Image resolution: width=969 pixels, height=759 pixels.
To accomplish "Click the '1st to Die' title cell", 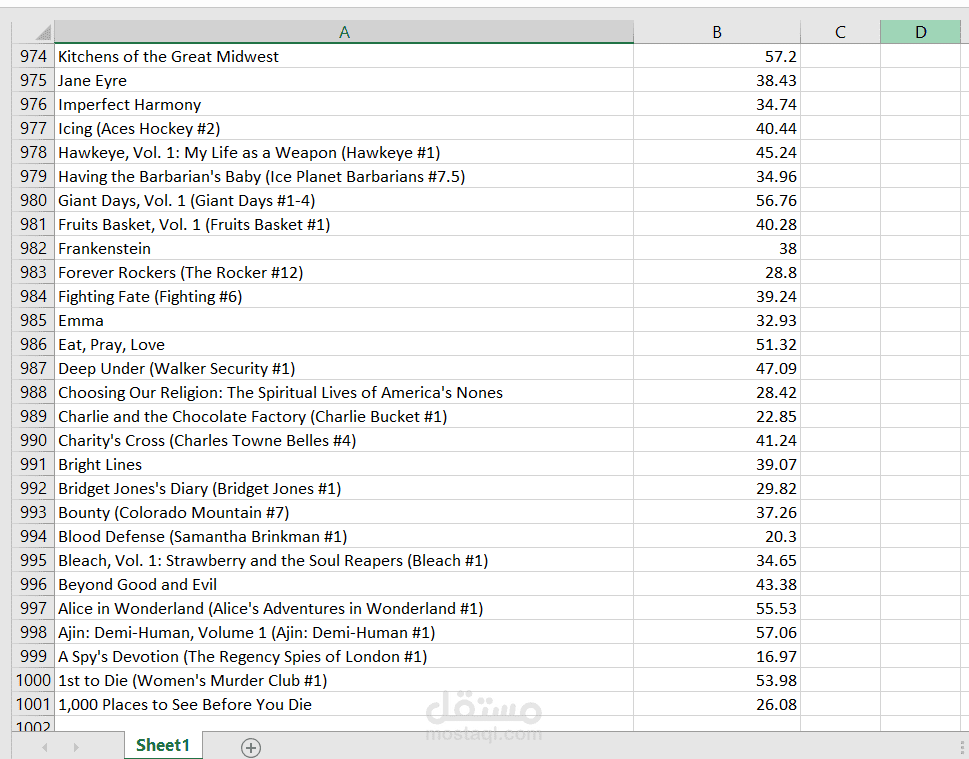I will point(344,680).
